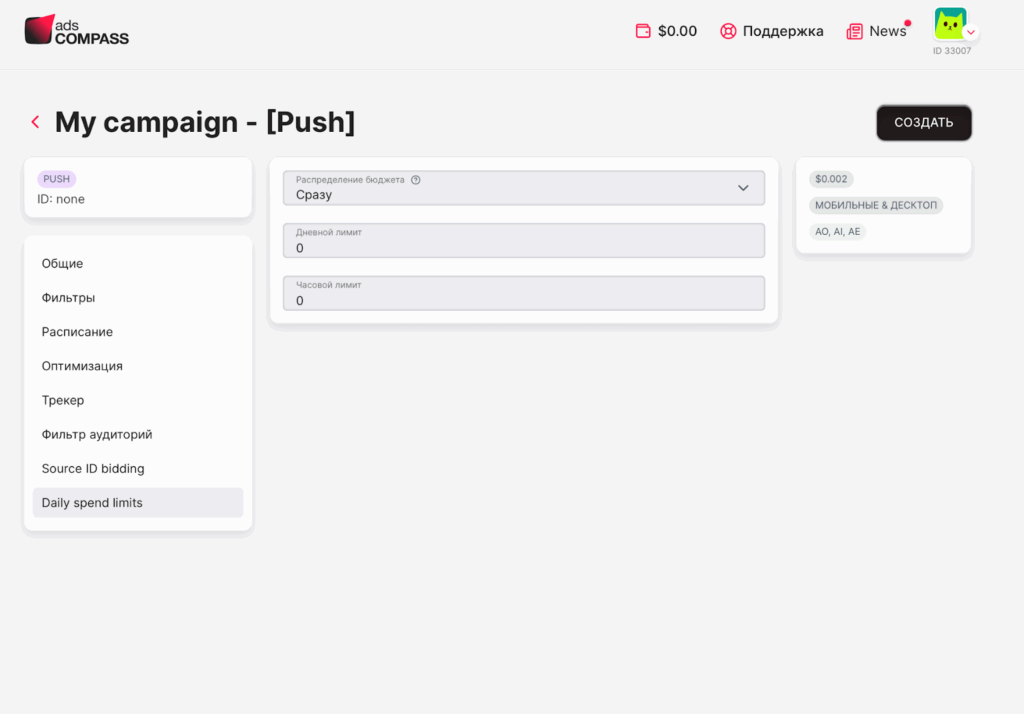This screenshot has width=1024, height=714.
Task: Click the СОЗДАТЬ button
Action: coord(923,123)
